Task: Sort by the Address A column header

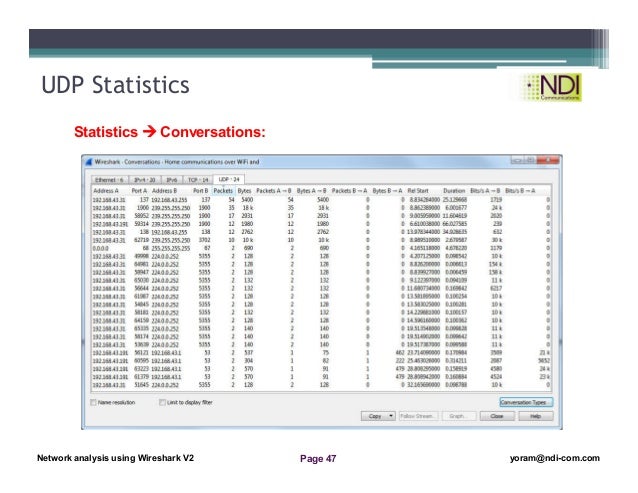Action: 106,191
